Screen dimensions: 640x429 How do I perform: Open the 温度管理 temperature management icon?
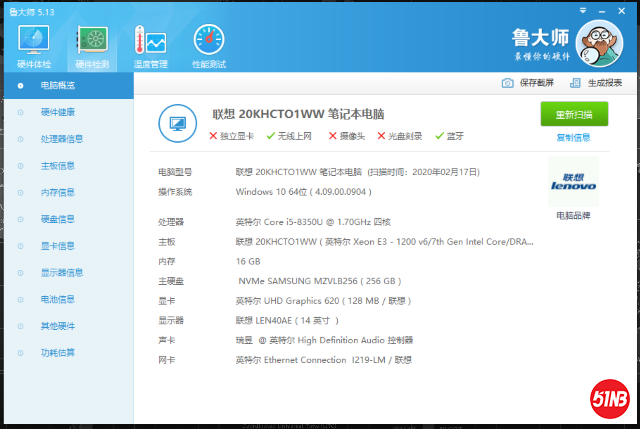(x=151, y=42)
